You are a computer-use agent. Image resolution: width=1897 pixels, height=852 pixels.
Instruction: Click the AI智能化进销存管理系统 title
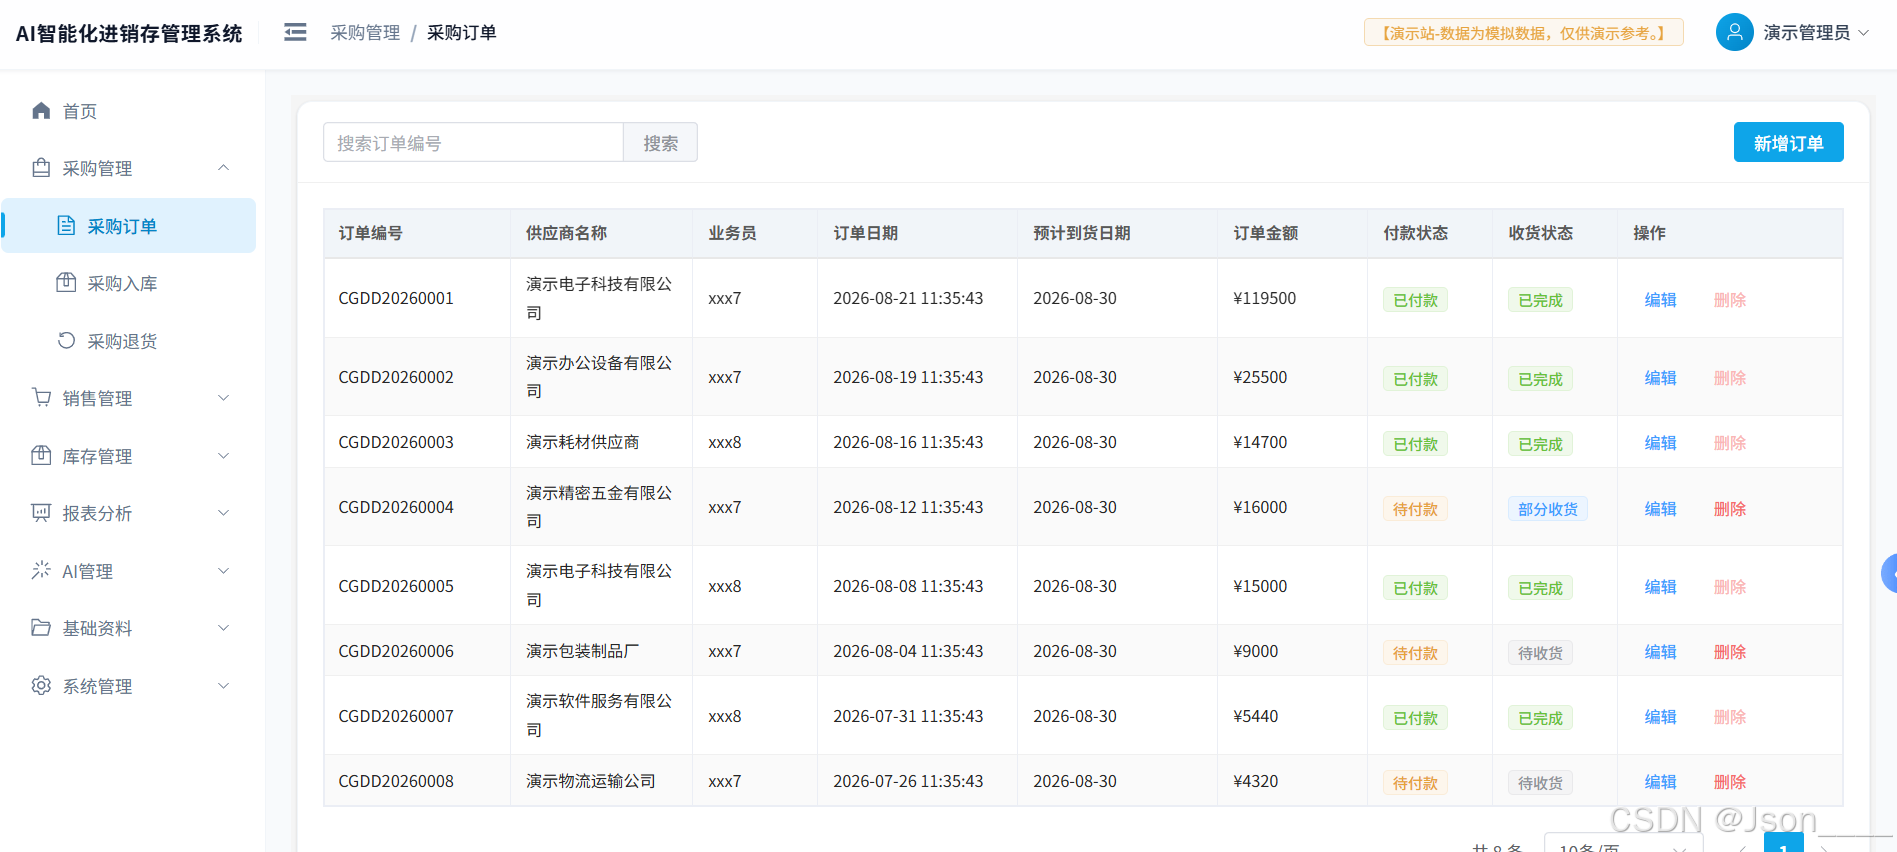[x=129, y=34]
